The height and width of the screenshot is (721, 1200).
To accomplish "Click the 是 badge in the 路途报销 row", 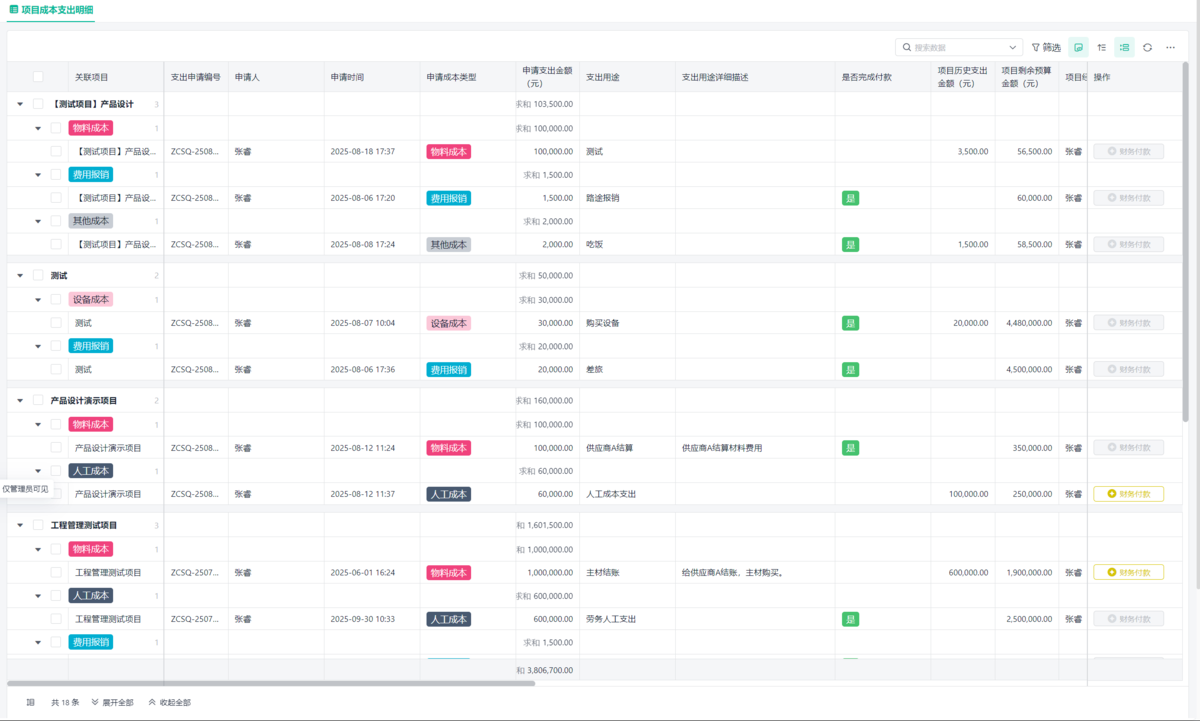I will coord(850,198).
